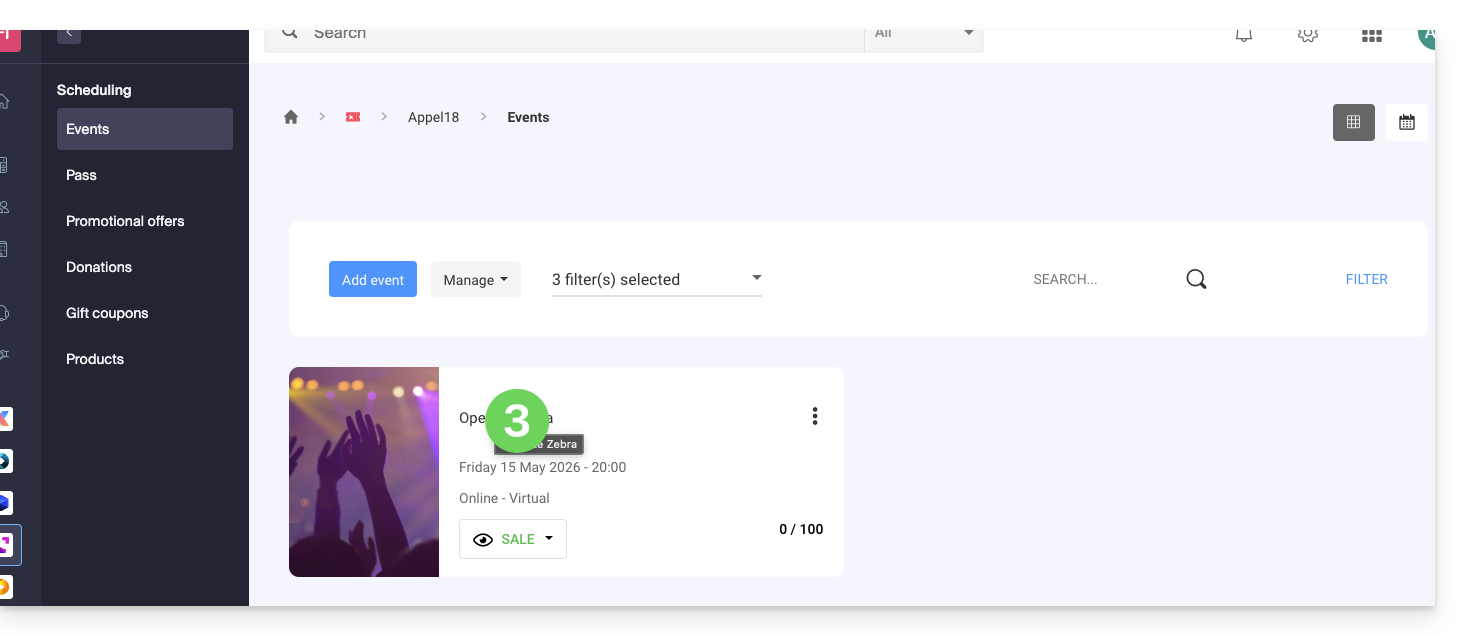The height and width of the screenshot is (636, 1465).
Task: Select Donations in the Scheduling menu
Action: click(x=99, y=267)
